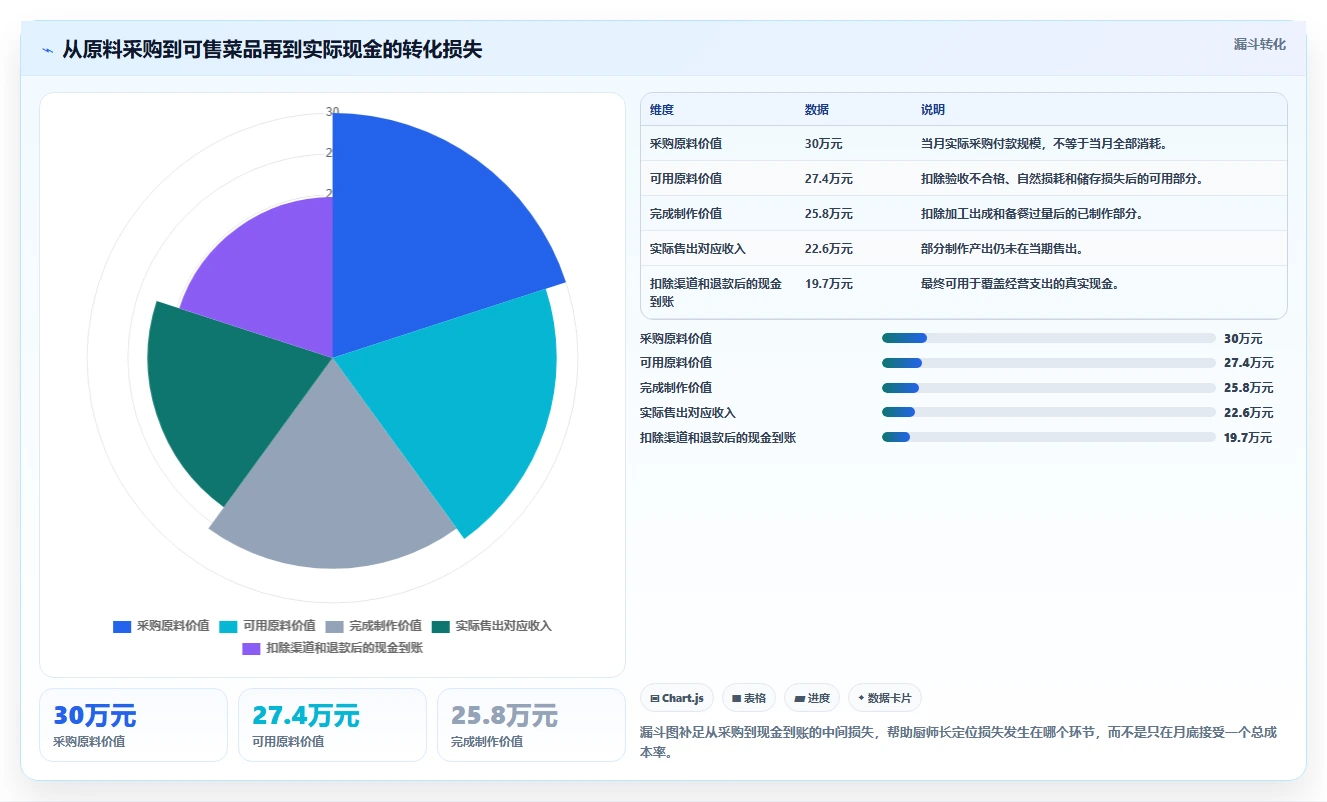Toggle the 扣除渠道和退款后的现金到账 legend swatch

click(x=251, y=648)
